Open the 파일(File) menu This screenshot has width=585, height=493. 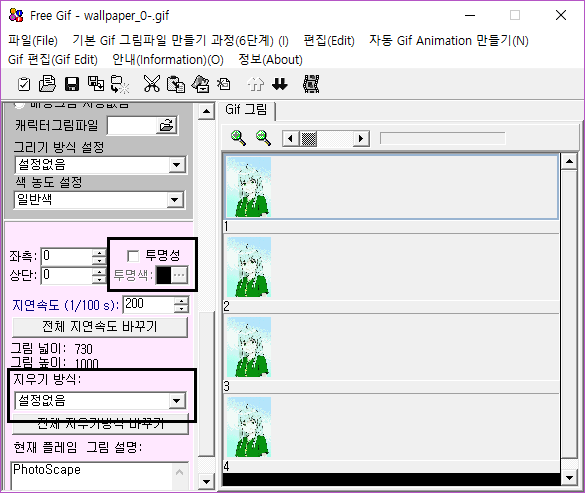33,40
